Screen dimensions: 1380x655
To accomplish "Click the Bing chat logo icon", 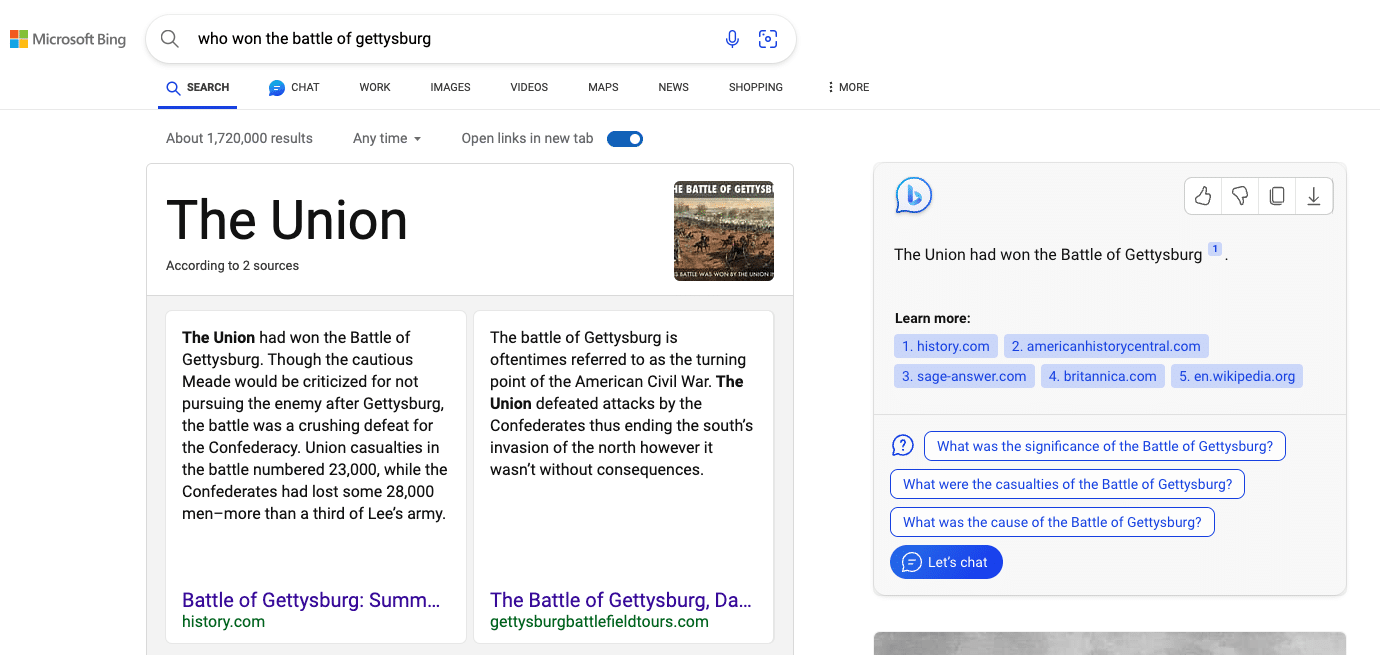I will click(913, 196).
